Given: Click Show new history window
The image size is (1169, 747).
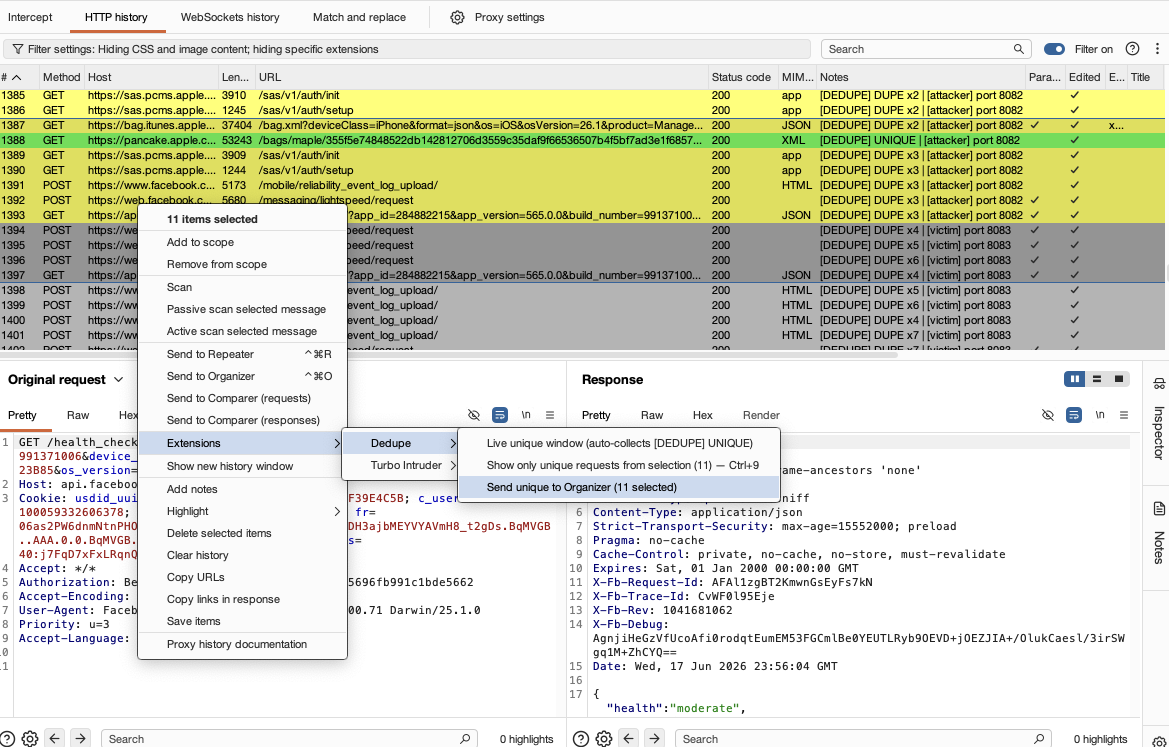Looking at the screenshot, I should pos(242,466).
